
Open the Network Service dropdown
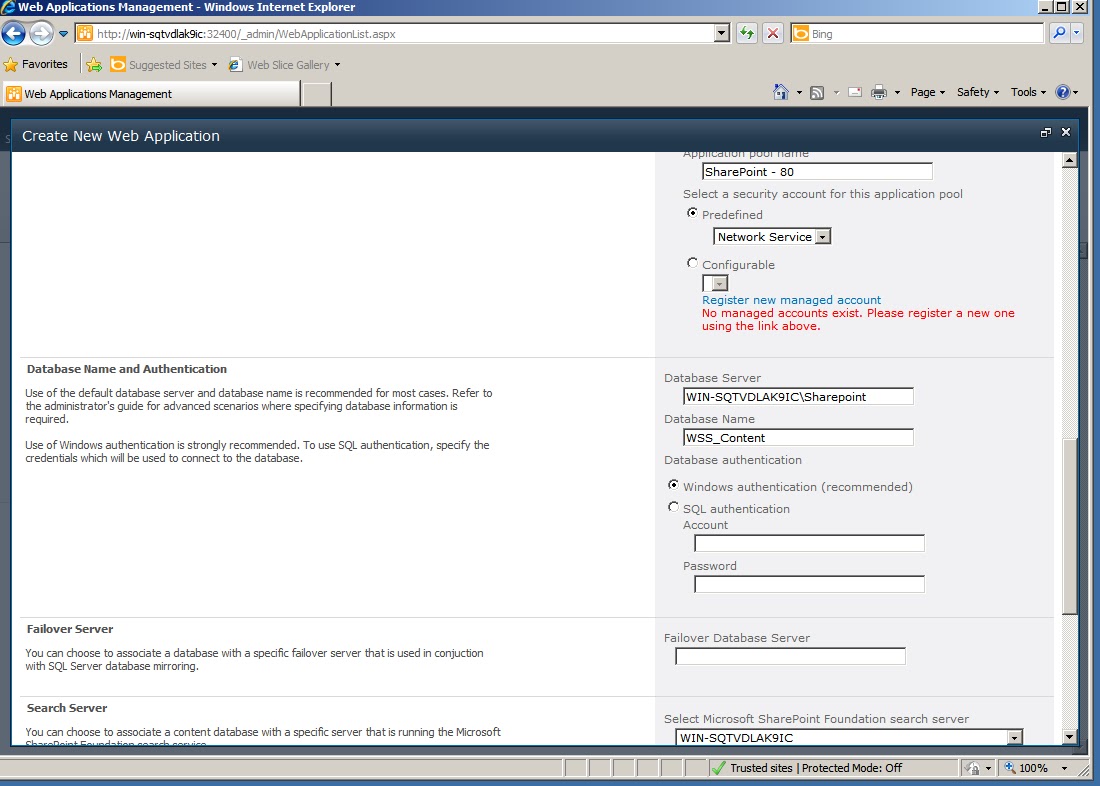click(x=823, y=236)
